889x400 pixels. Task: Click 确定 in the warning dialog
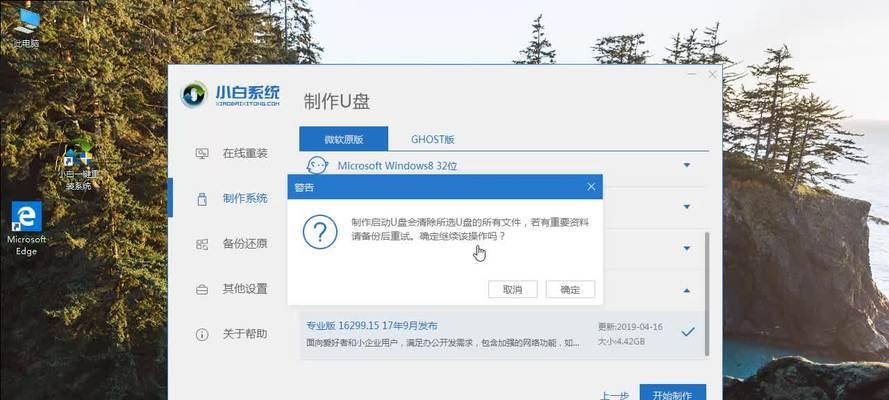[x=570, y=290]
